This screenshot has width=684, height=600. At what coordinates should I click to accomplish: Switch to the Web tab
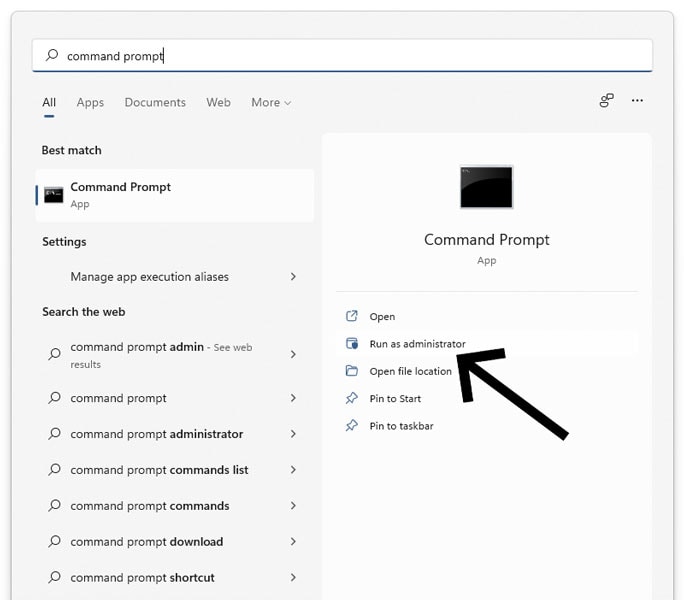click(218, 103)
